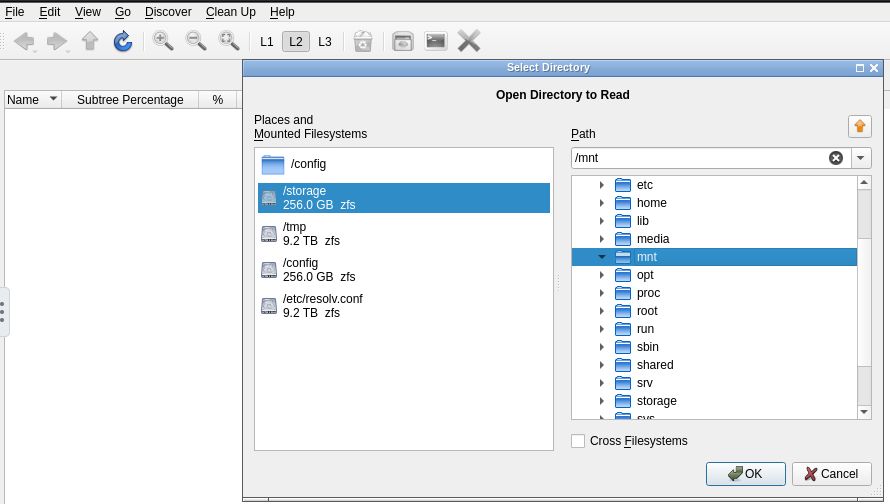
Task: Sort by the % column header
Action: 217,100
